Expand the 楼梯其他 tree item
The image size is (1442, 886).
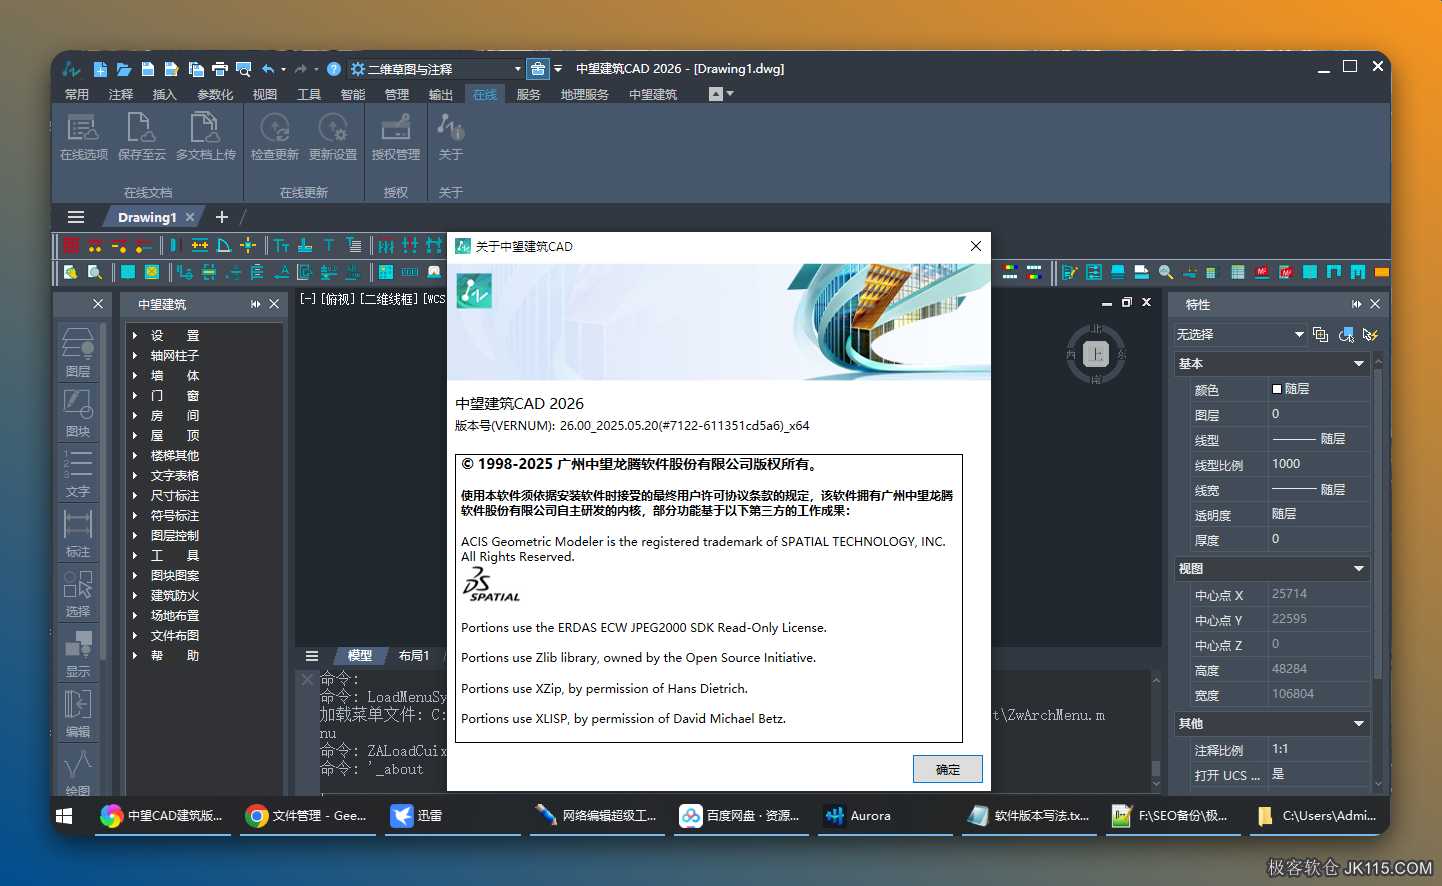[x=135, y=455]
